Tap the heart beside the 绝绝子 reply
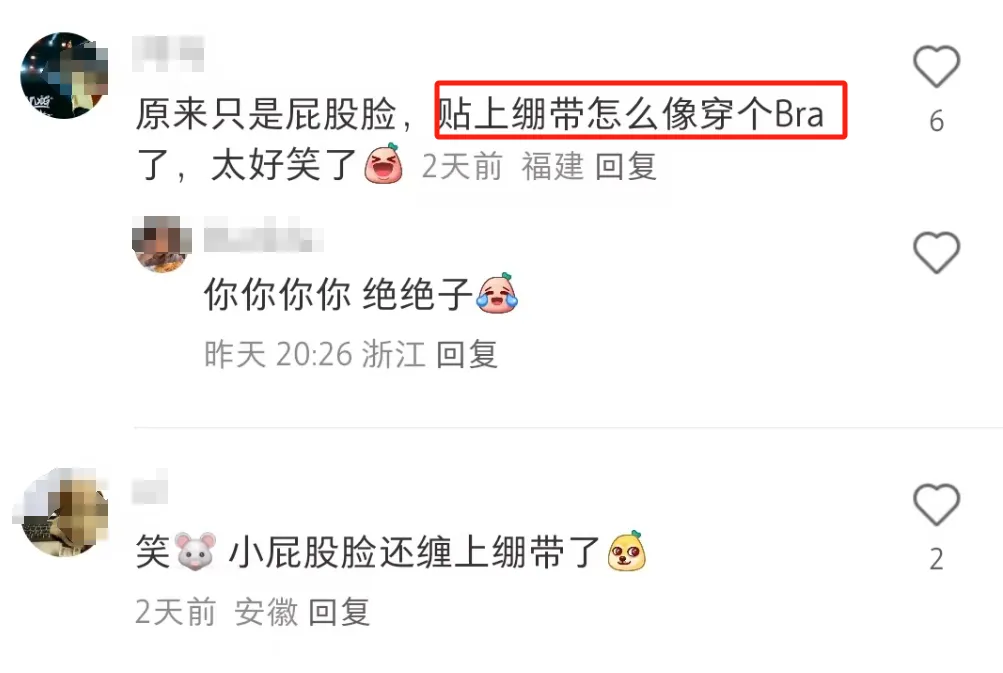Image resolution: width=1003 pixels, height=673 pixels. point(936,253)
